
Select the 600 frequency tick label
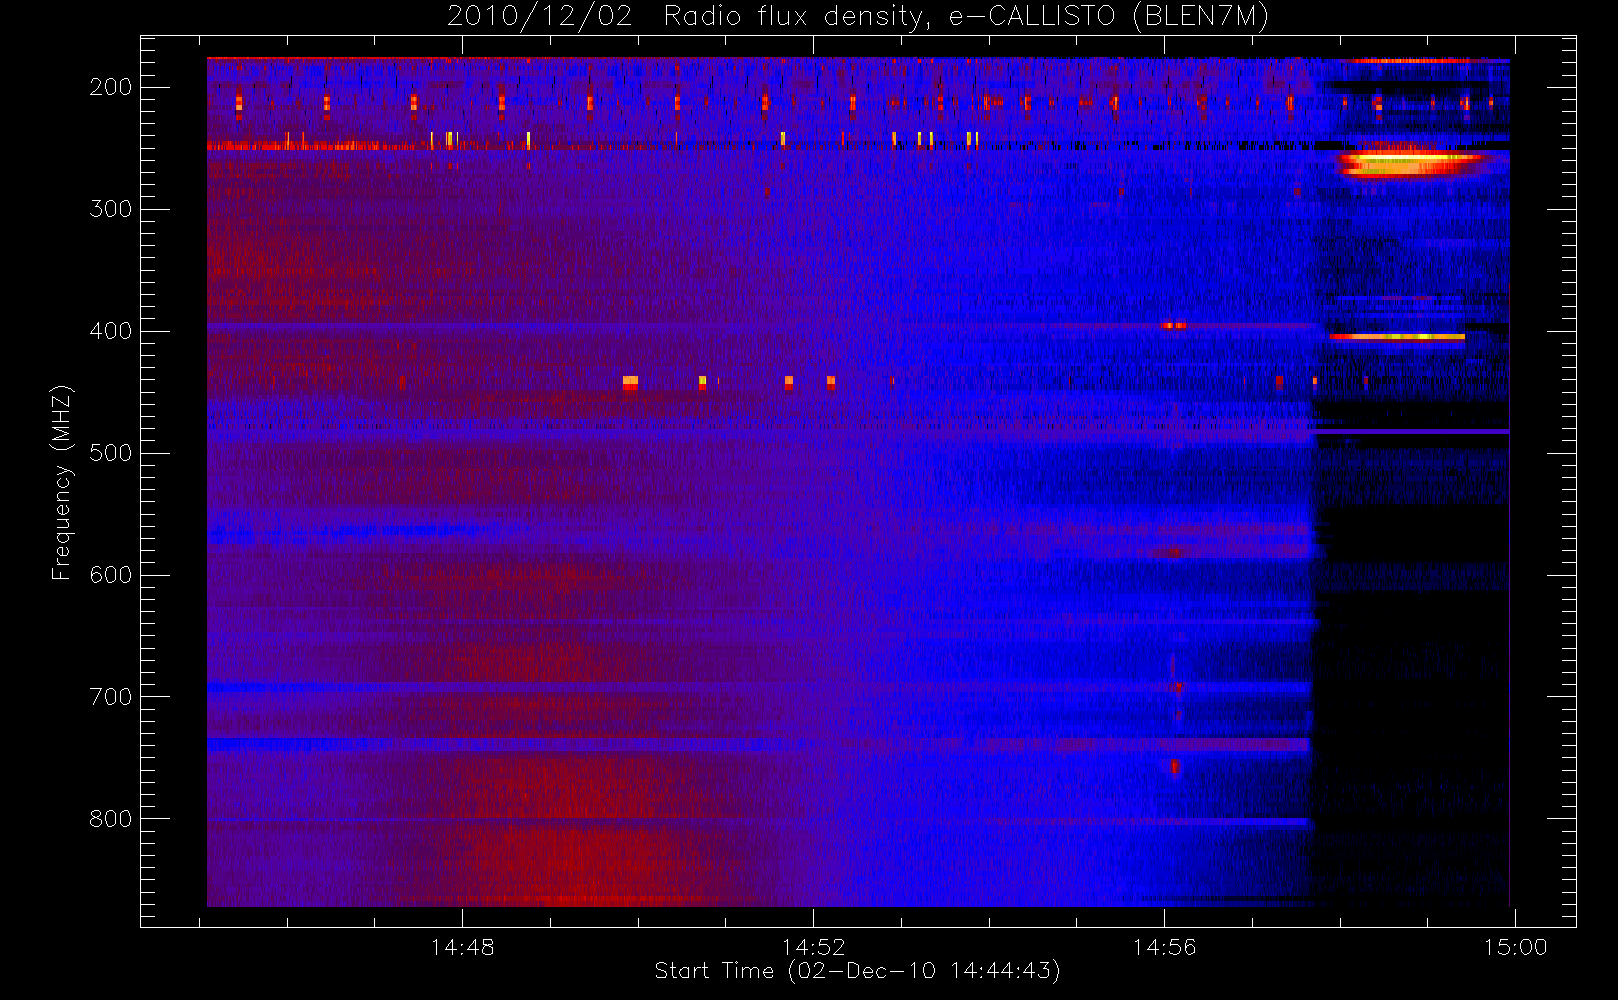tap(110, 575)
